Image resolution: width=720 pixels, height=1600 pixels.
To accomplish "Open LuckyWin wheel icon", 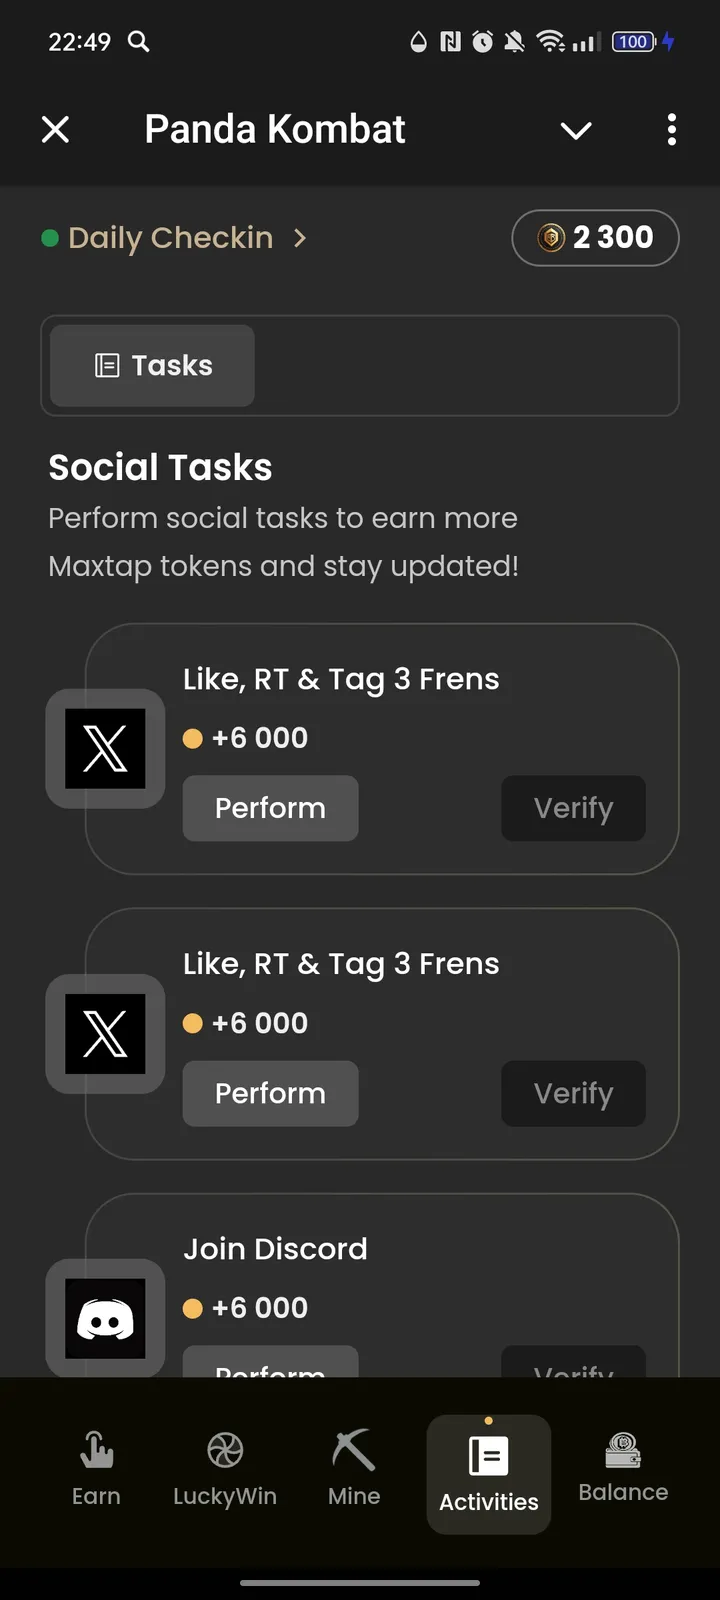I will tap(225, 1449).
